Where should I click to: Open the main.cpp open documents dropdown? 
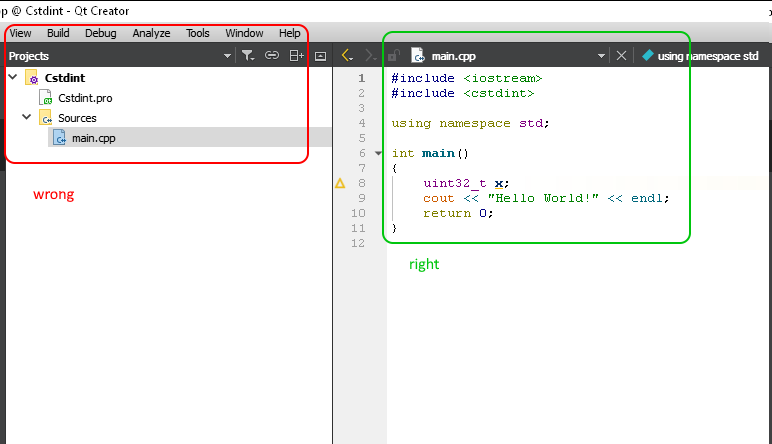coord(601,56)
